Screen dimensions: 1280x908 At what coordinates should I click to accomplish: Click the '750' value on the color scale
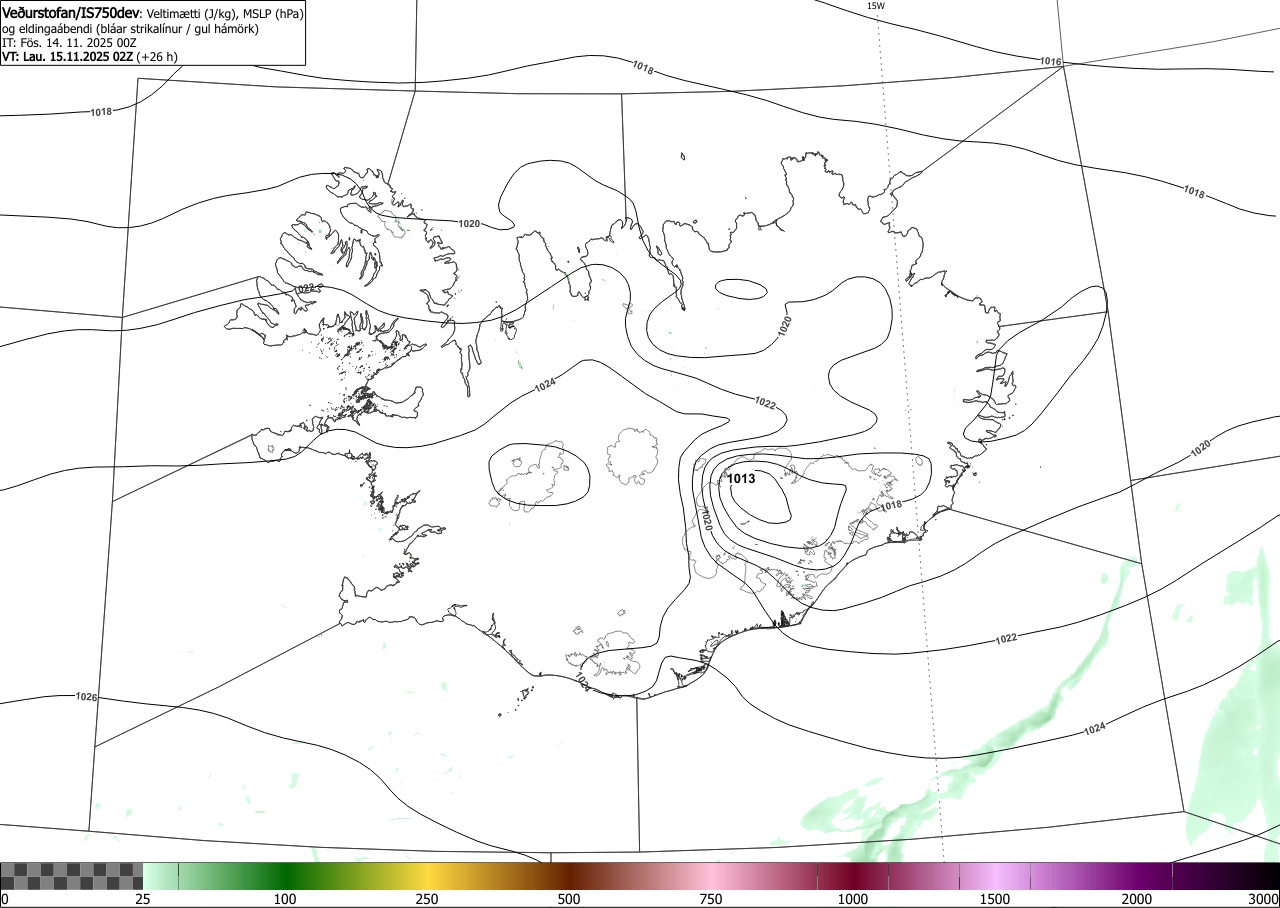pos(711,899)
